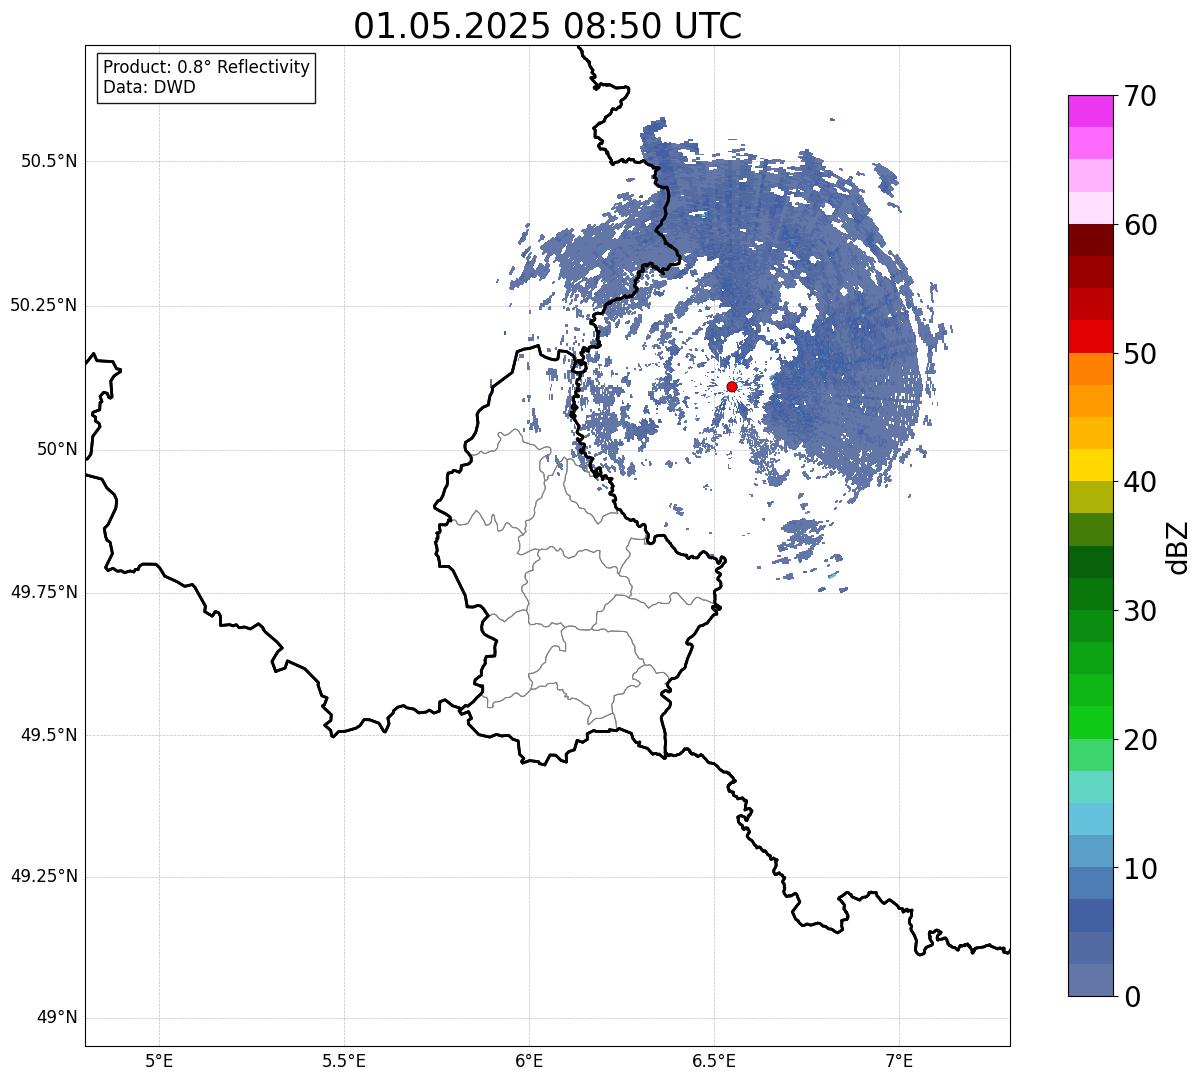This screenshot has height=1081, width=1202.
Task: Click the 49°N latitude label
Action: coord(57,1018)
